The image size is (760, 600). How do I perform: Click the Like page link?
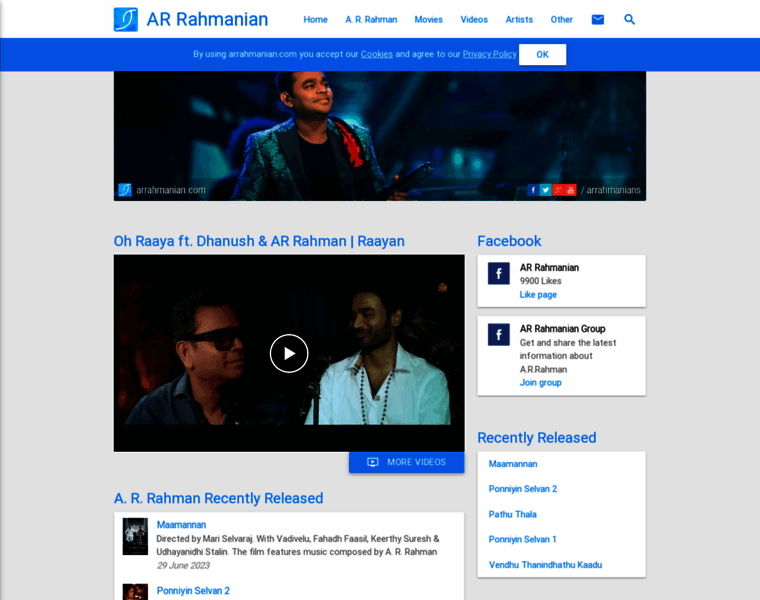[538, 295]
